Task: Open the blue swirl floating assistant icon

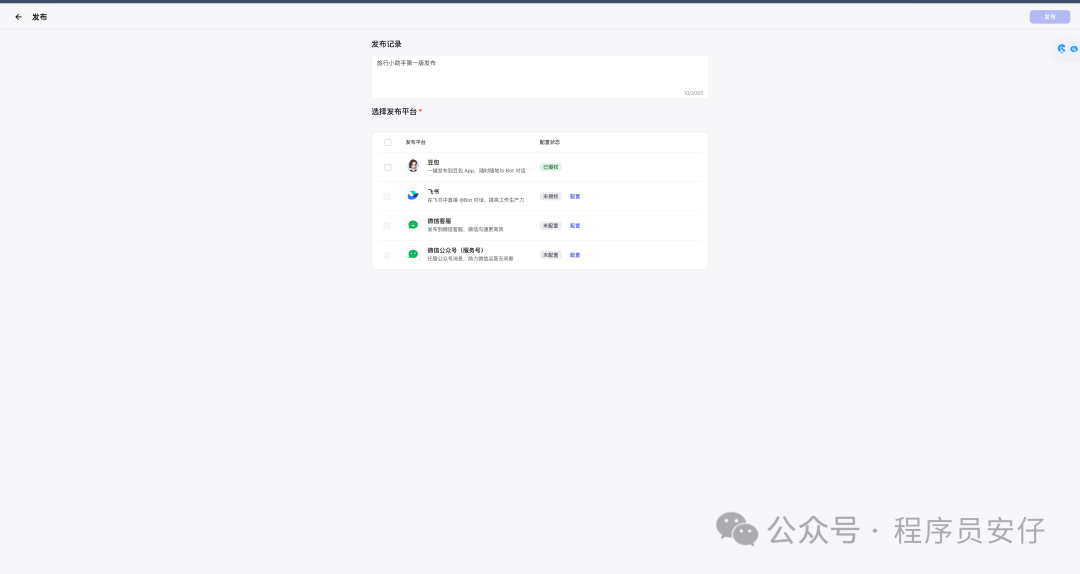Action: coord(1062,48)
